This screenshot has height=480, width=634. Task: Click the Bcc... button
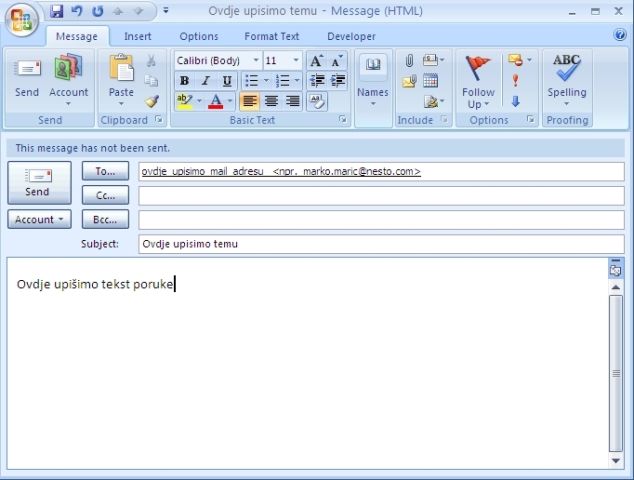105,219
